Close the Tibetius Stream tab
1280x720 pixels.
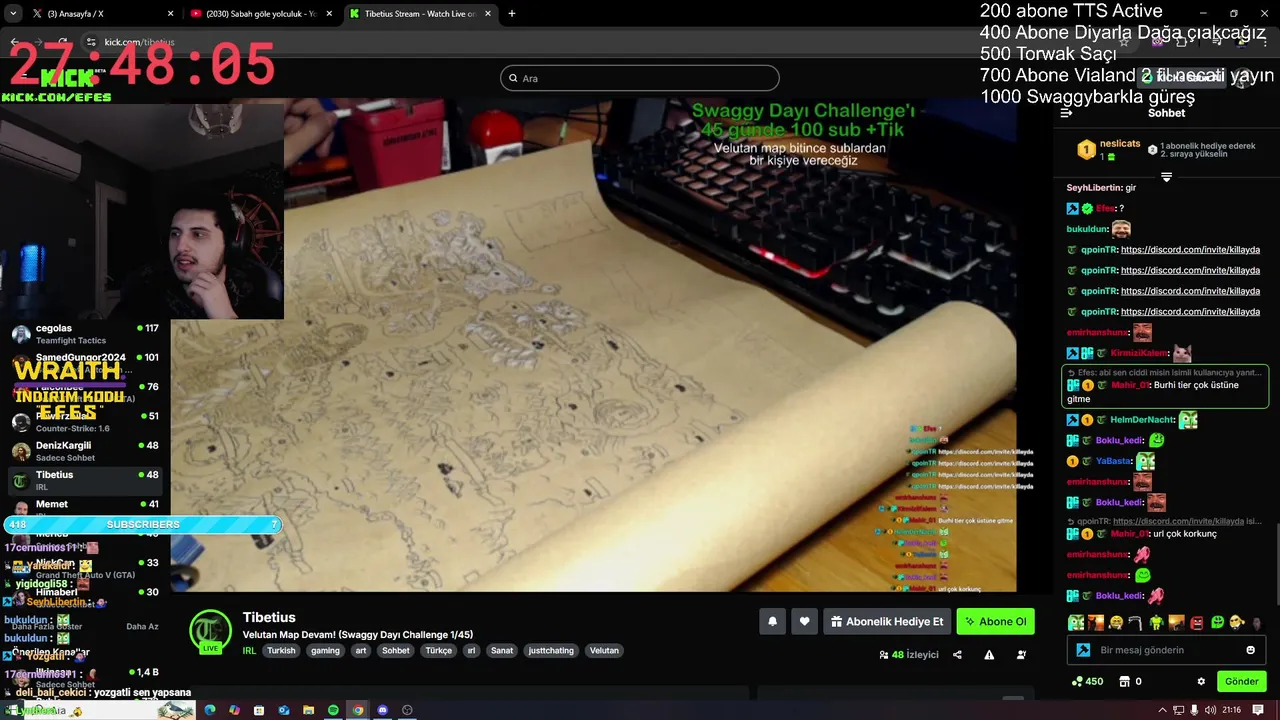point(488,14)
